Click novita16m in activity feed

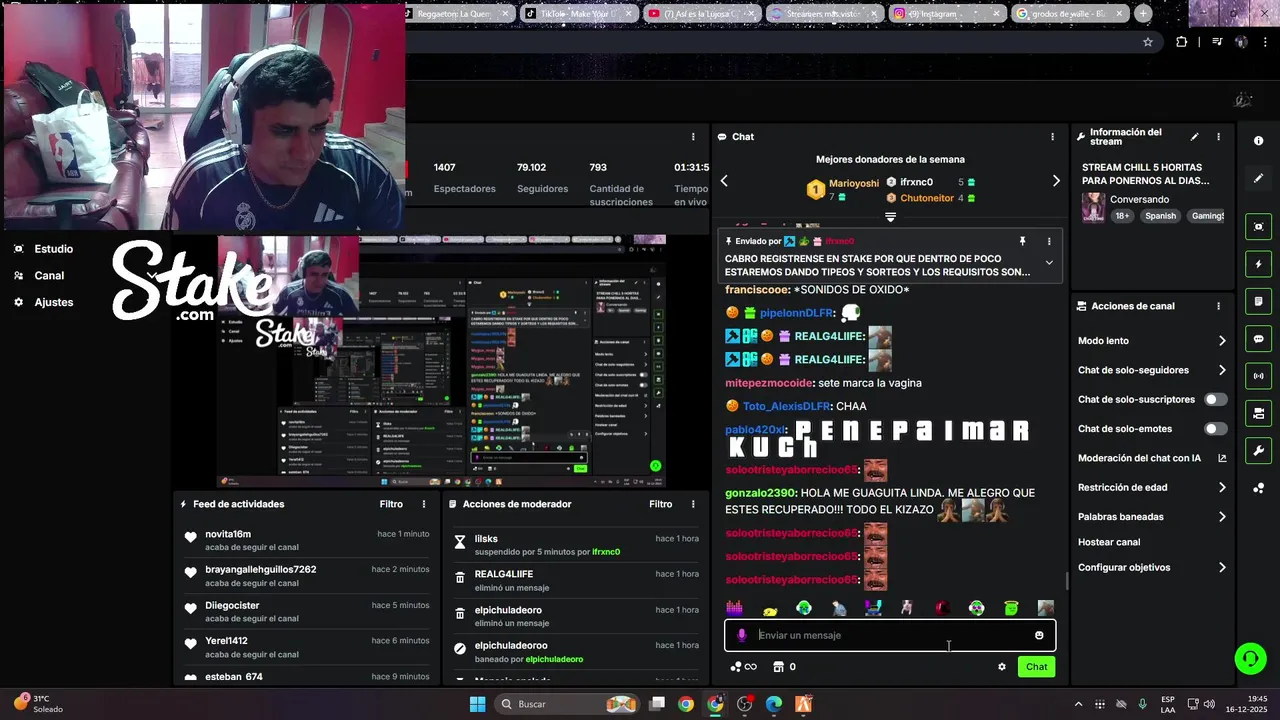coord(228,534)
